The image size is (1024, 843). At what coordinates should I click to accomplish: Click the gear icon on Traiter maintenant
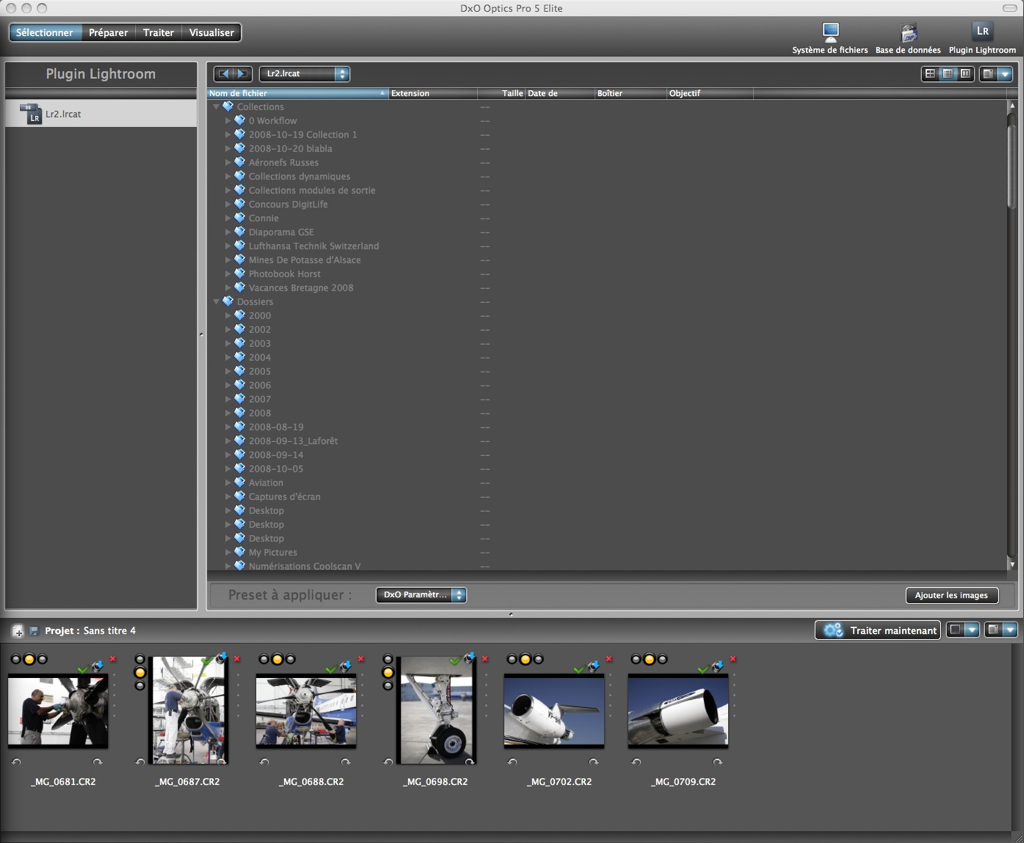[833, 631]
